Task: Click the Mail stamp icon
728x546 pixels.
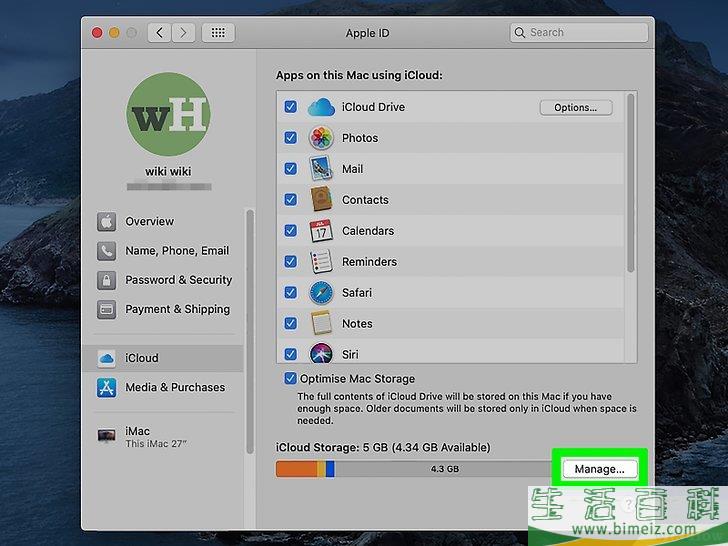Action: [321, 169]
